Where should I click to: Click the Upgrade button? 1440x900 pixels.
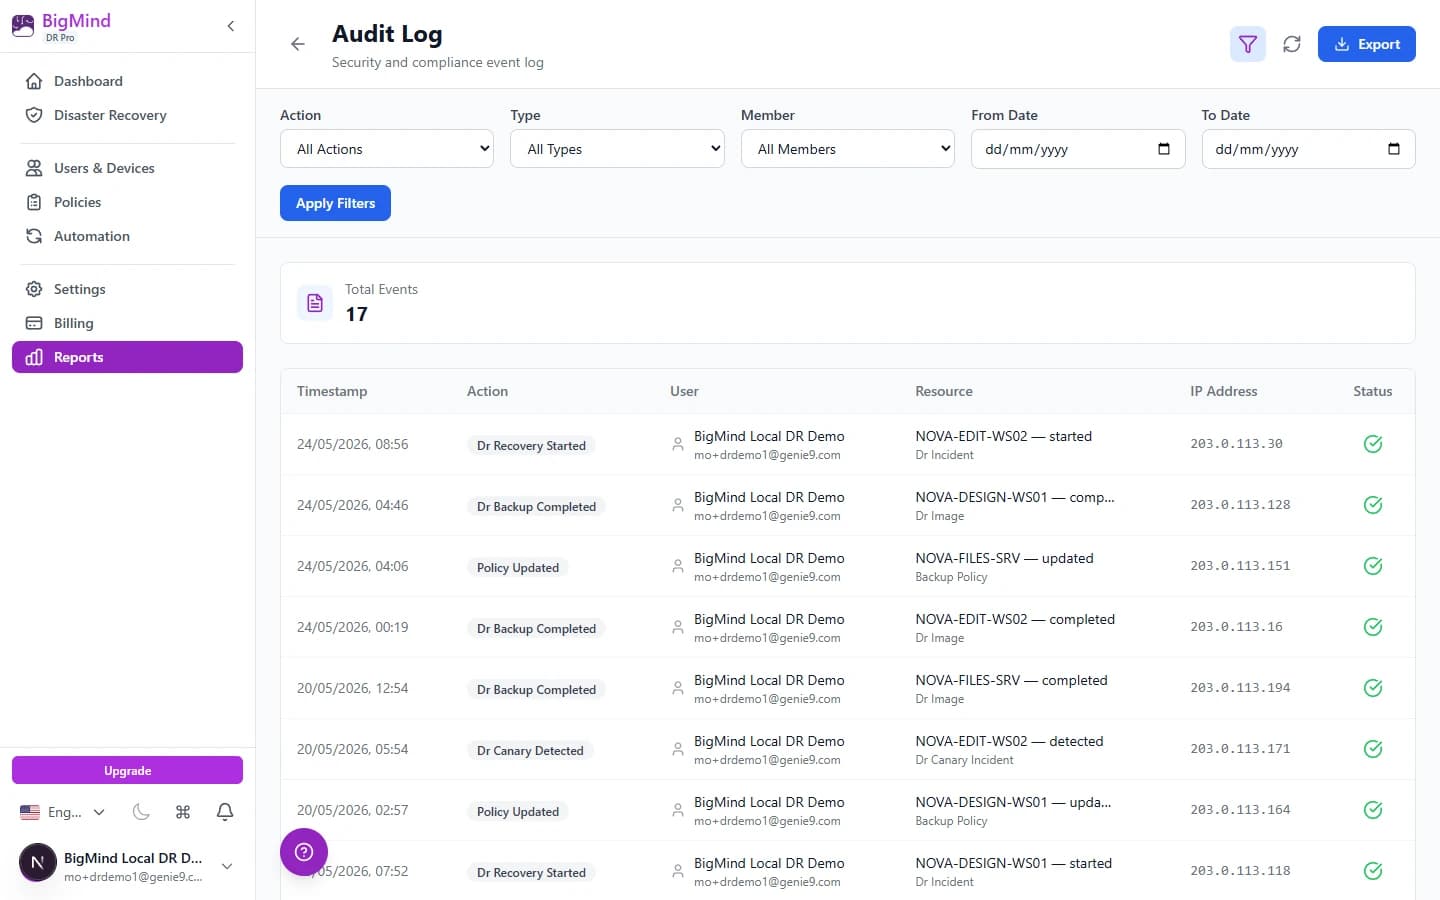(127, 770)
